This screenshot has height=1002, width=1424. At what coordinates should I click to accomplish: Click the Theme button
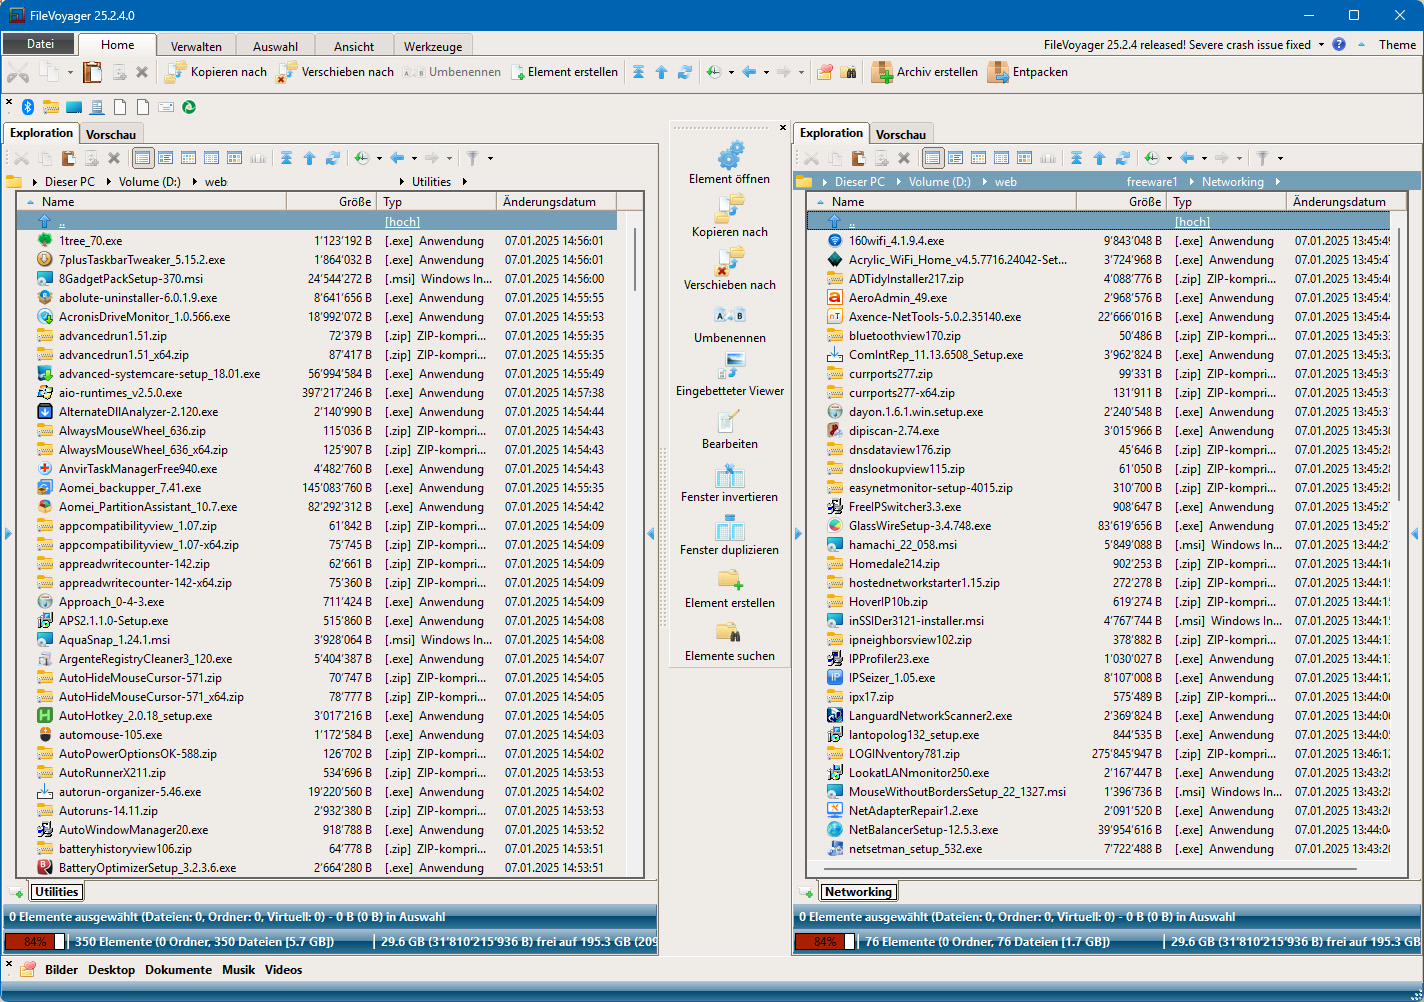1397,44
